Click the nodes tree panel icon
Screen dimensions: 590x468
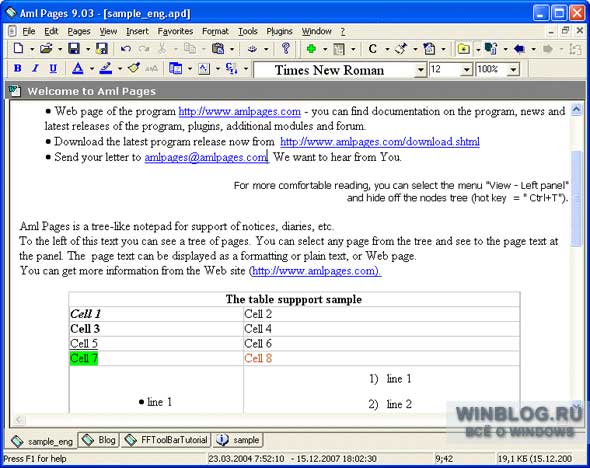[491, 49]
